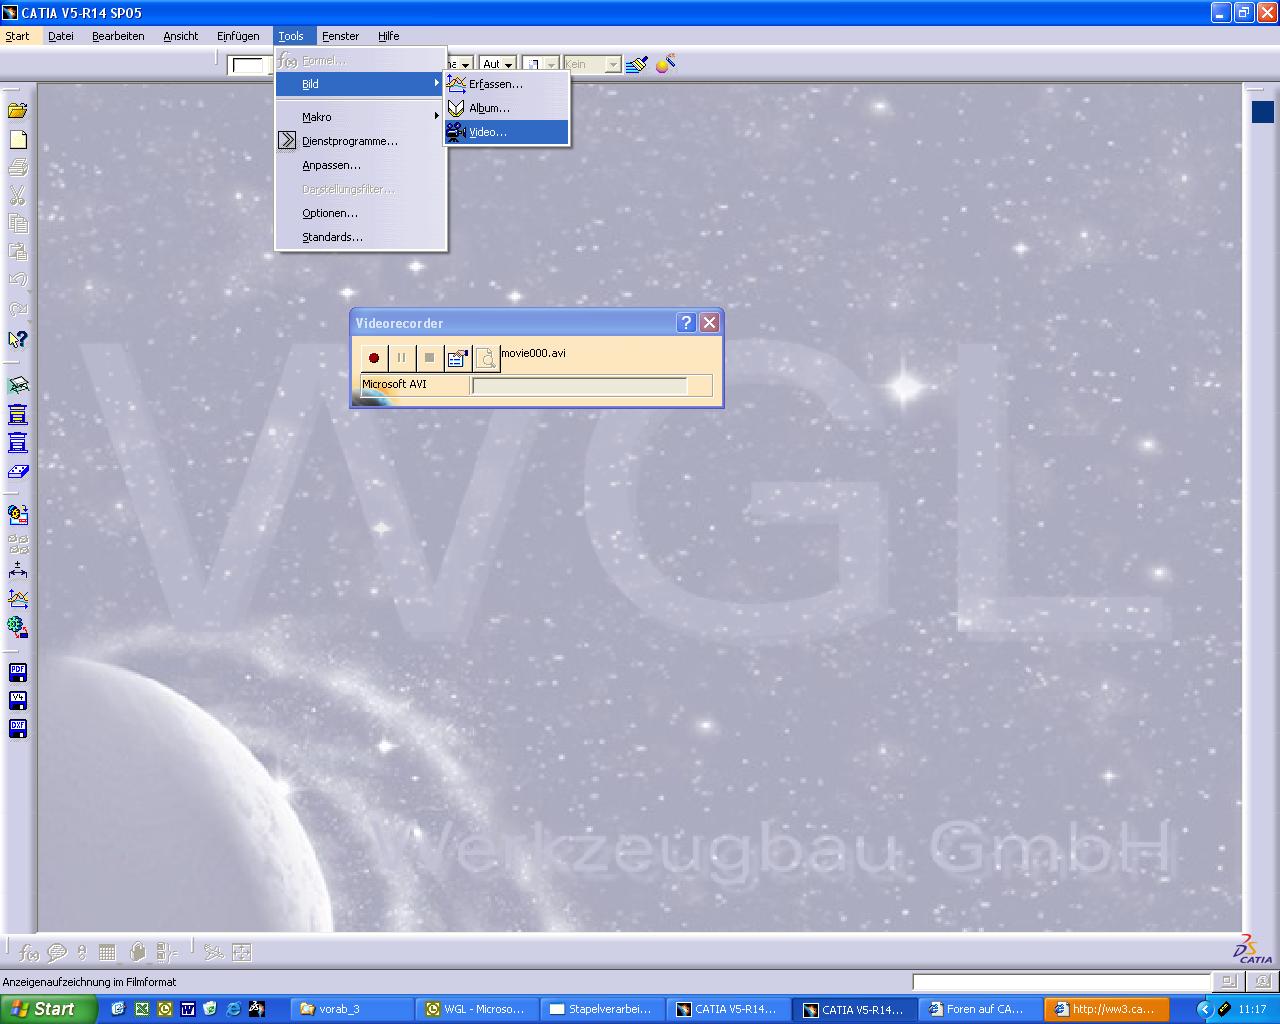The image size is (1280, 1024).
Task: Switch to Foren auf CA... taskbar window
Action: tap(982, 1009)
